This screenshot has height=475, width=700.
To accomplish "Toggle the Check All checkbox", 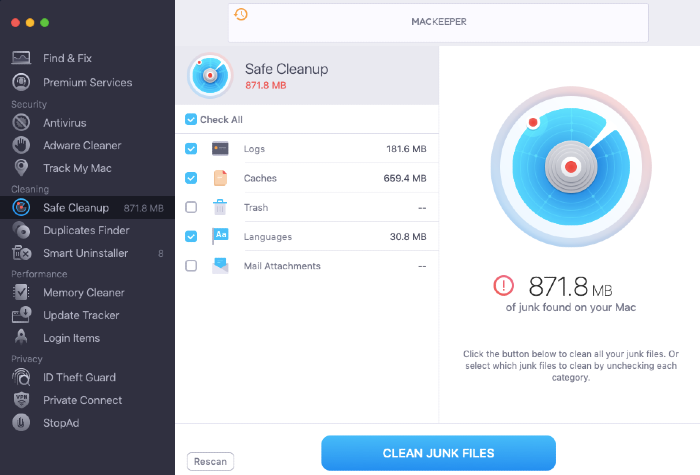I will (191, 119).
